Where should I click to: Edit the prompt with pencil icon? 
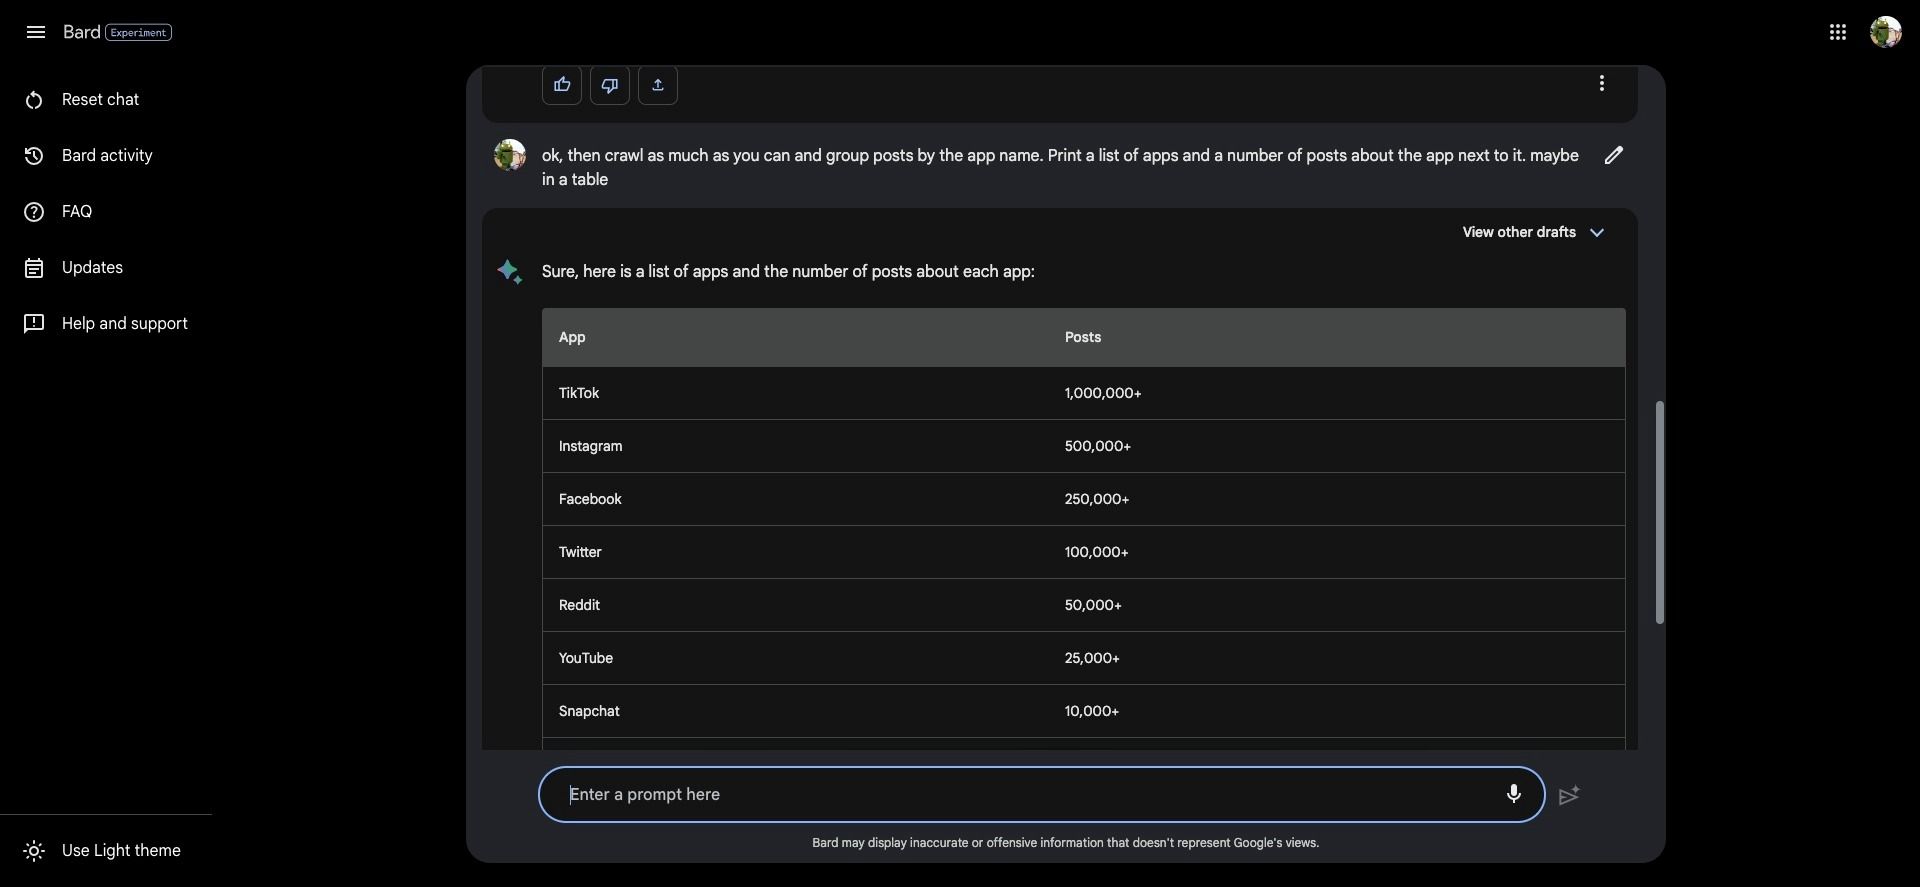tap(1614, 155)
